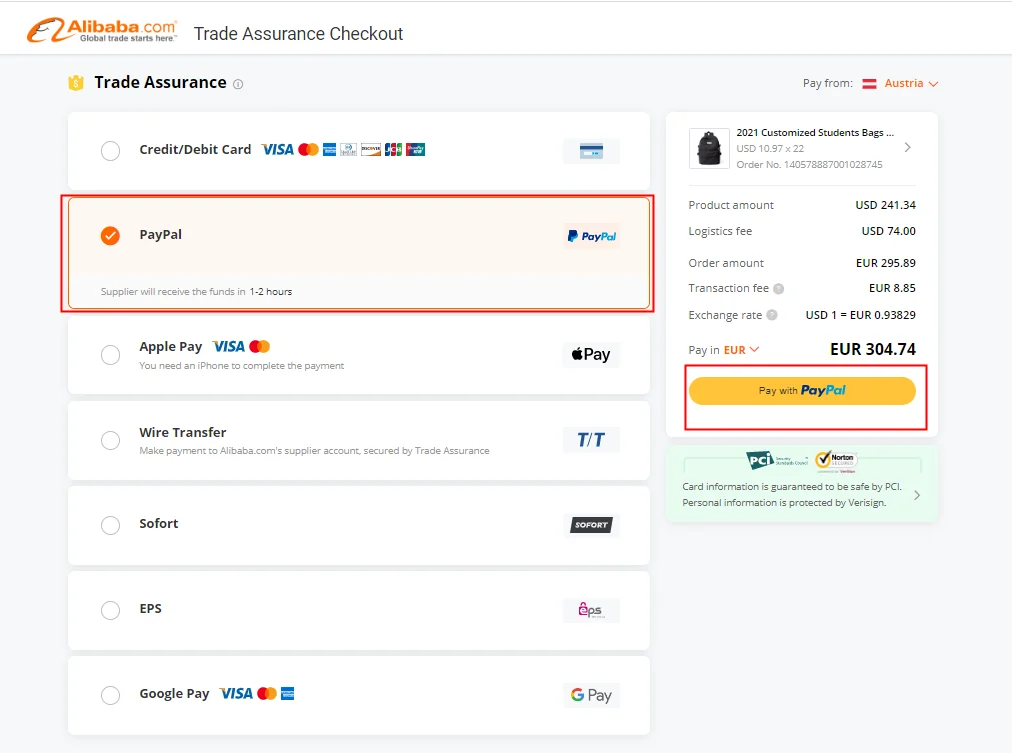Image resolution: width=1012 pixels, height=753 pixels.
Task: Expand the PCI security info chevron
Action: point(916,496)
